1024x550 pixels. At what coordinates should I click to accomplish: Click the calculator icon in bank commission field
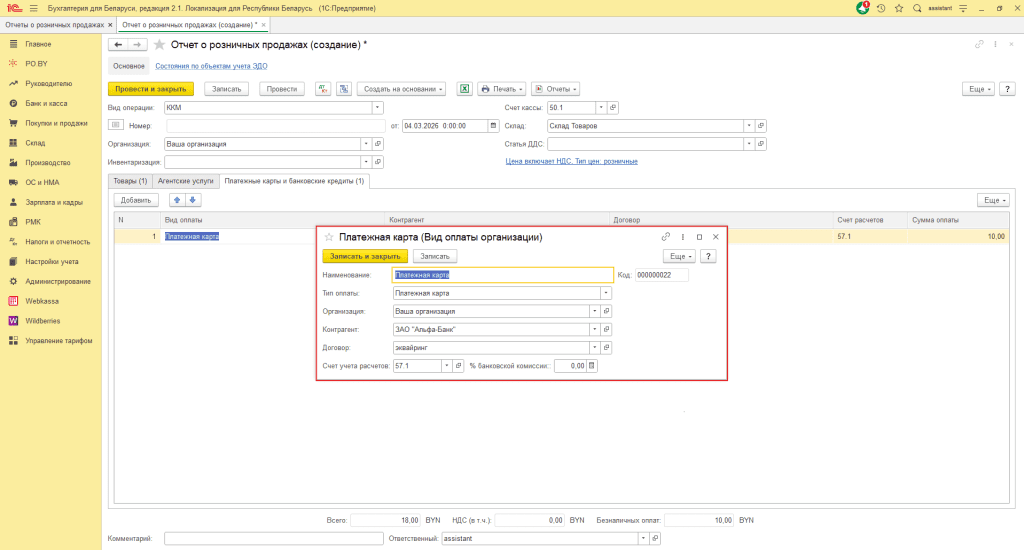[x=592, y=366]
